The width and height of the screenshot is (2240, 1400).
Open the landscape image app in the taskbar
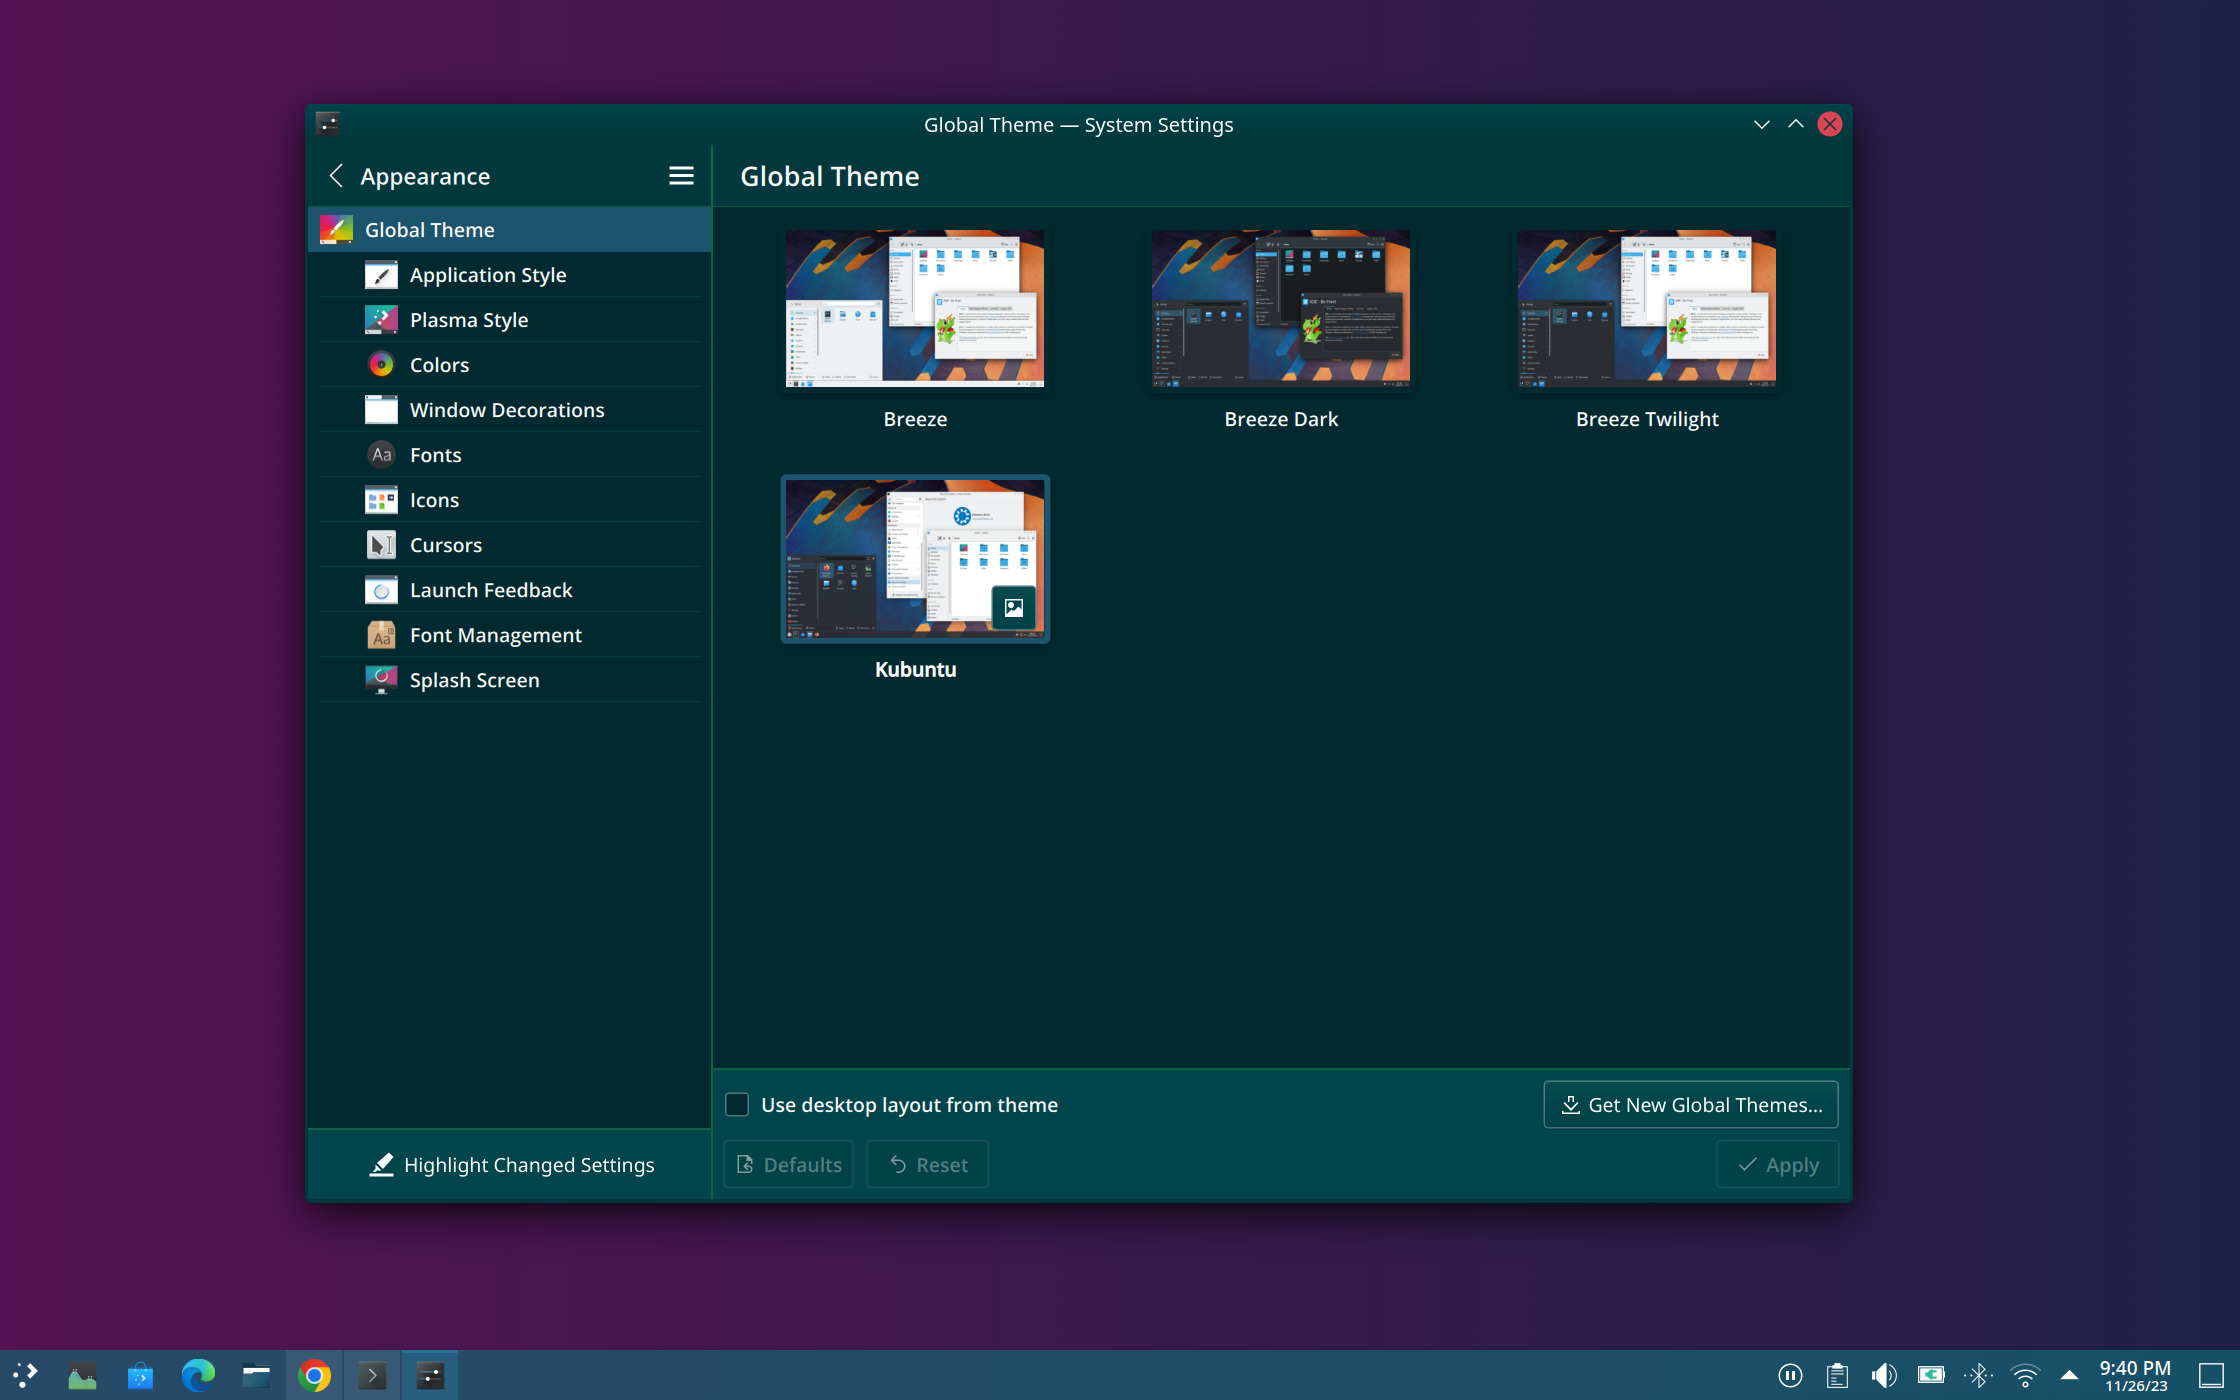(82, 1376)
